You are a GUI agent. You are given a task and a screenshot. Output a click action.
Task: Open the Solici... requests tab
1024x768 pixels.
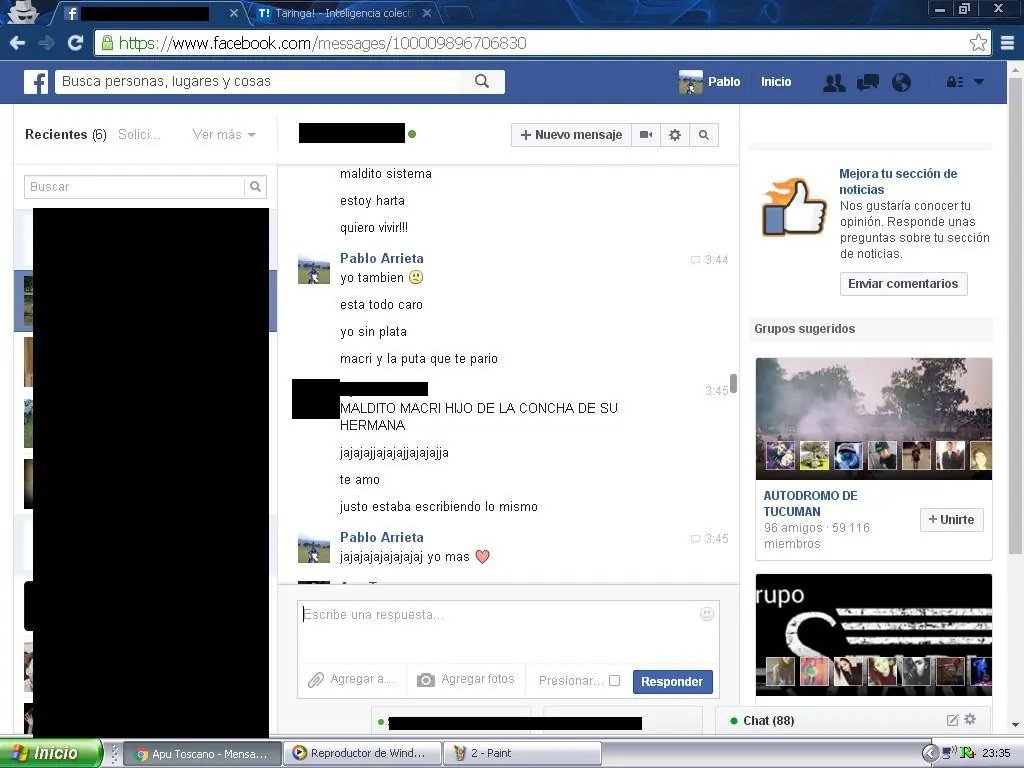[x=139, y=135]
